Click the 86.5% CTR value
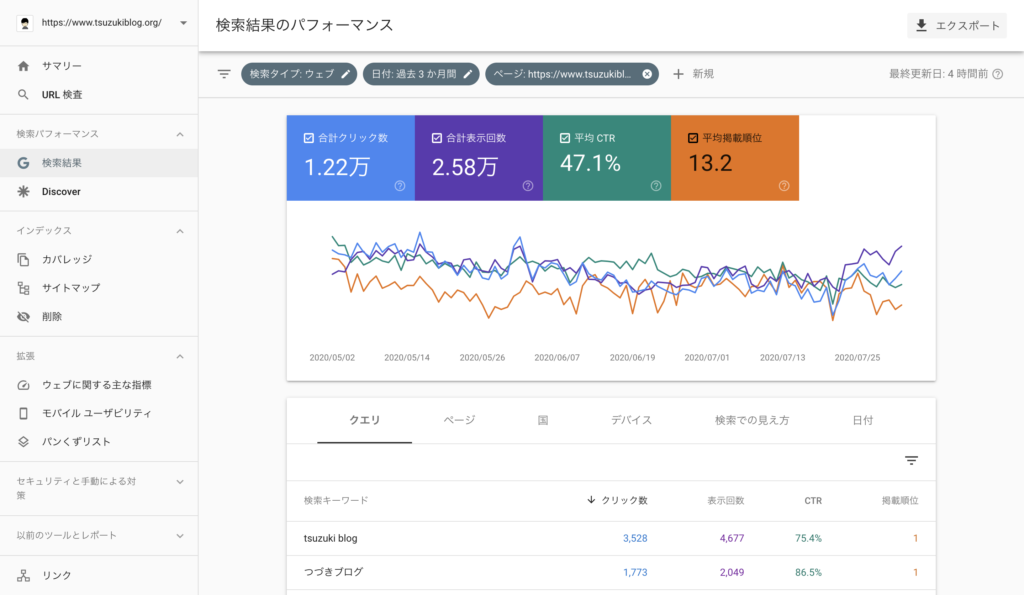The width and height of the screenshot is (1024, 595). 808,572
